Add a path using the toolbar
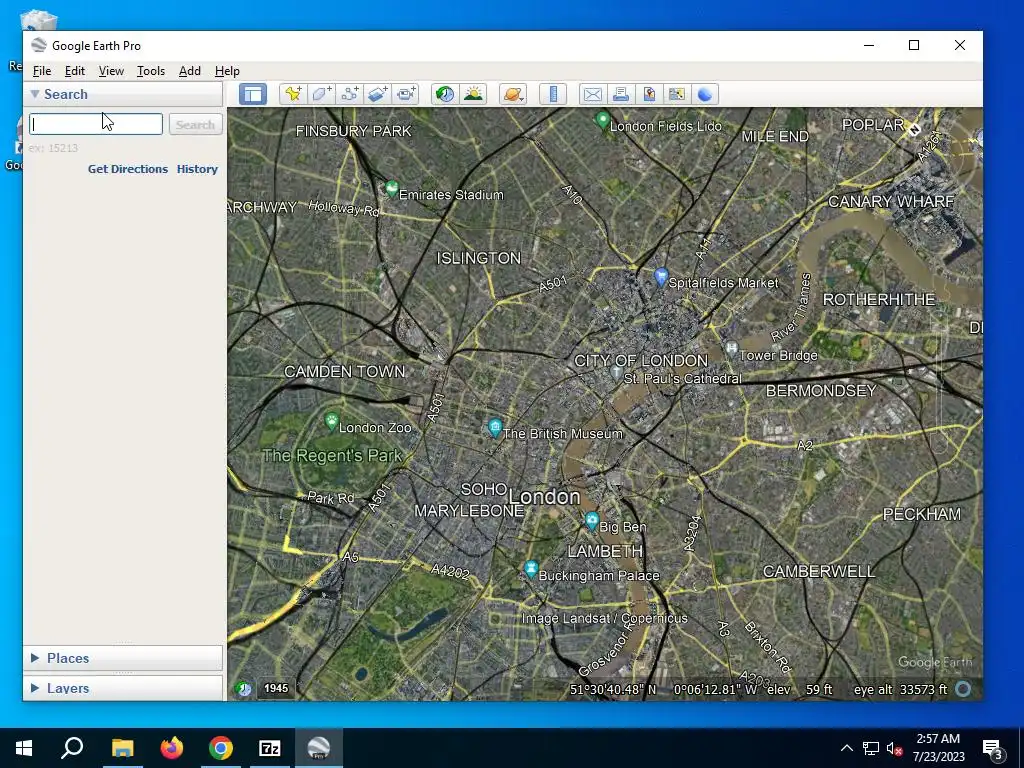The height and width of the screenshot is (768, 1024). pos(349,94)
